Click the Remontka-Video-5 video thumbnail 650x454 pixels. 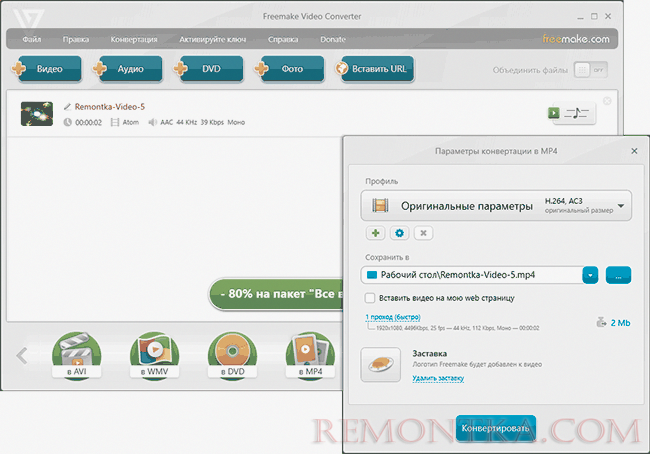pos(37,114)
